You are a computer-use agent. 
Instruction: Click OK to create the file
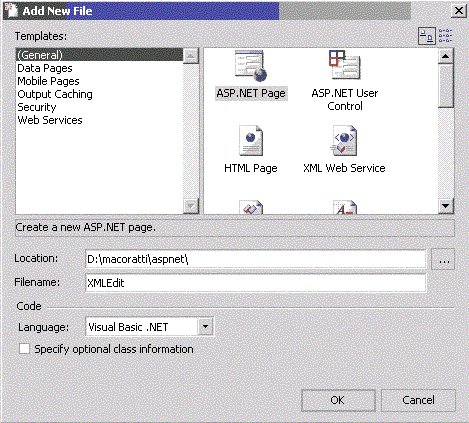click(338, 400)
